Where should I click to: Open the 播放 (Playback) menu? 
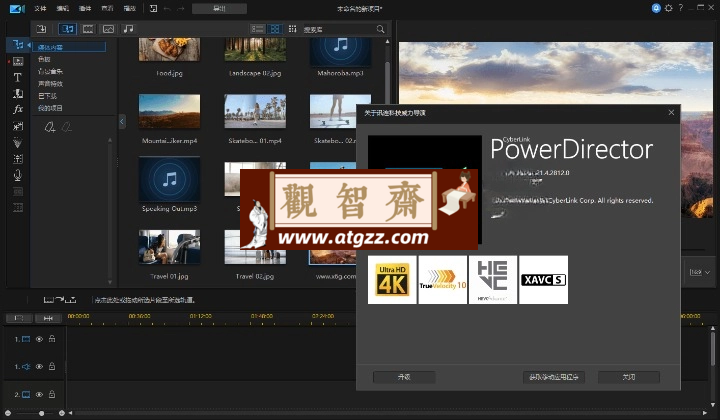(130, 8)
